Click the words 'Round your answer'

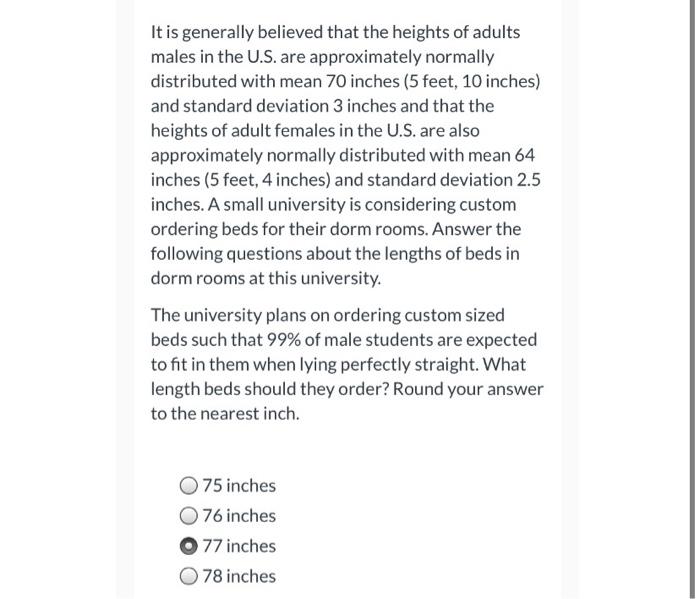click(468, 390)
